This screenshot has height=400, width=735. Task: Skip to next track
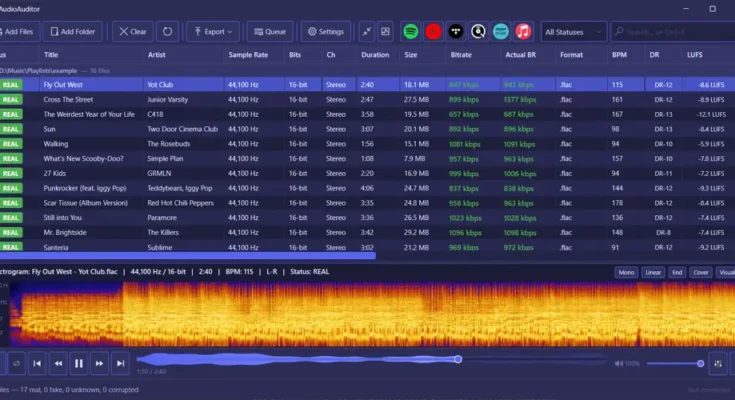pos(120,363)
